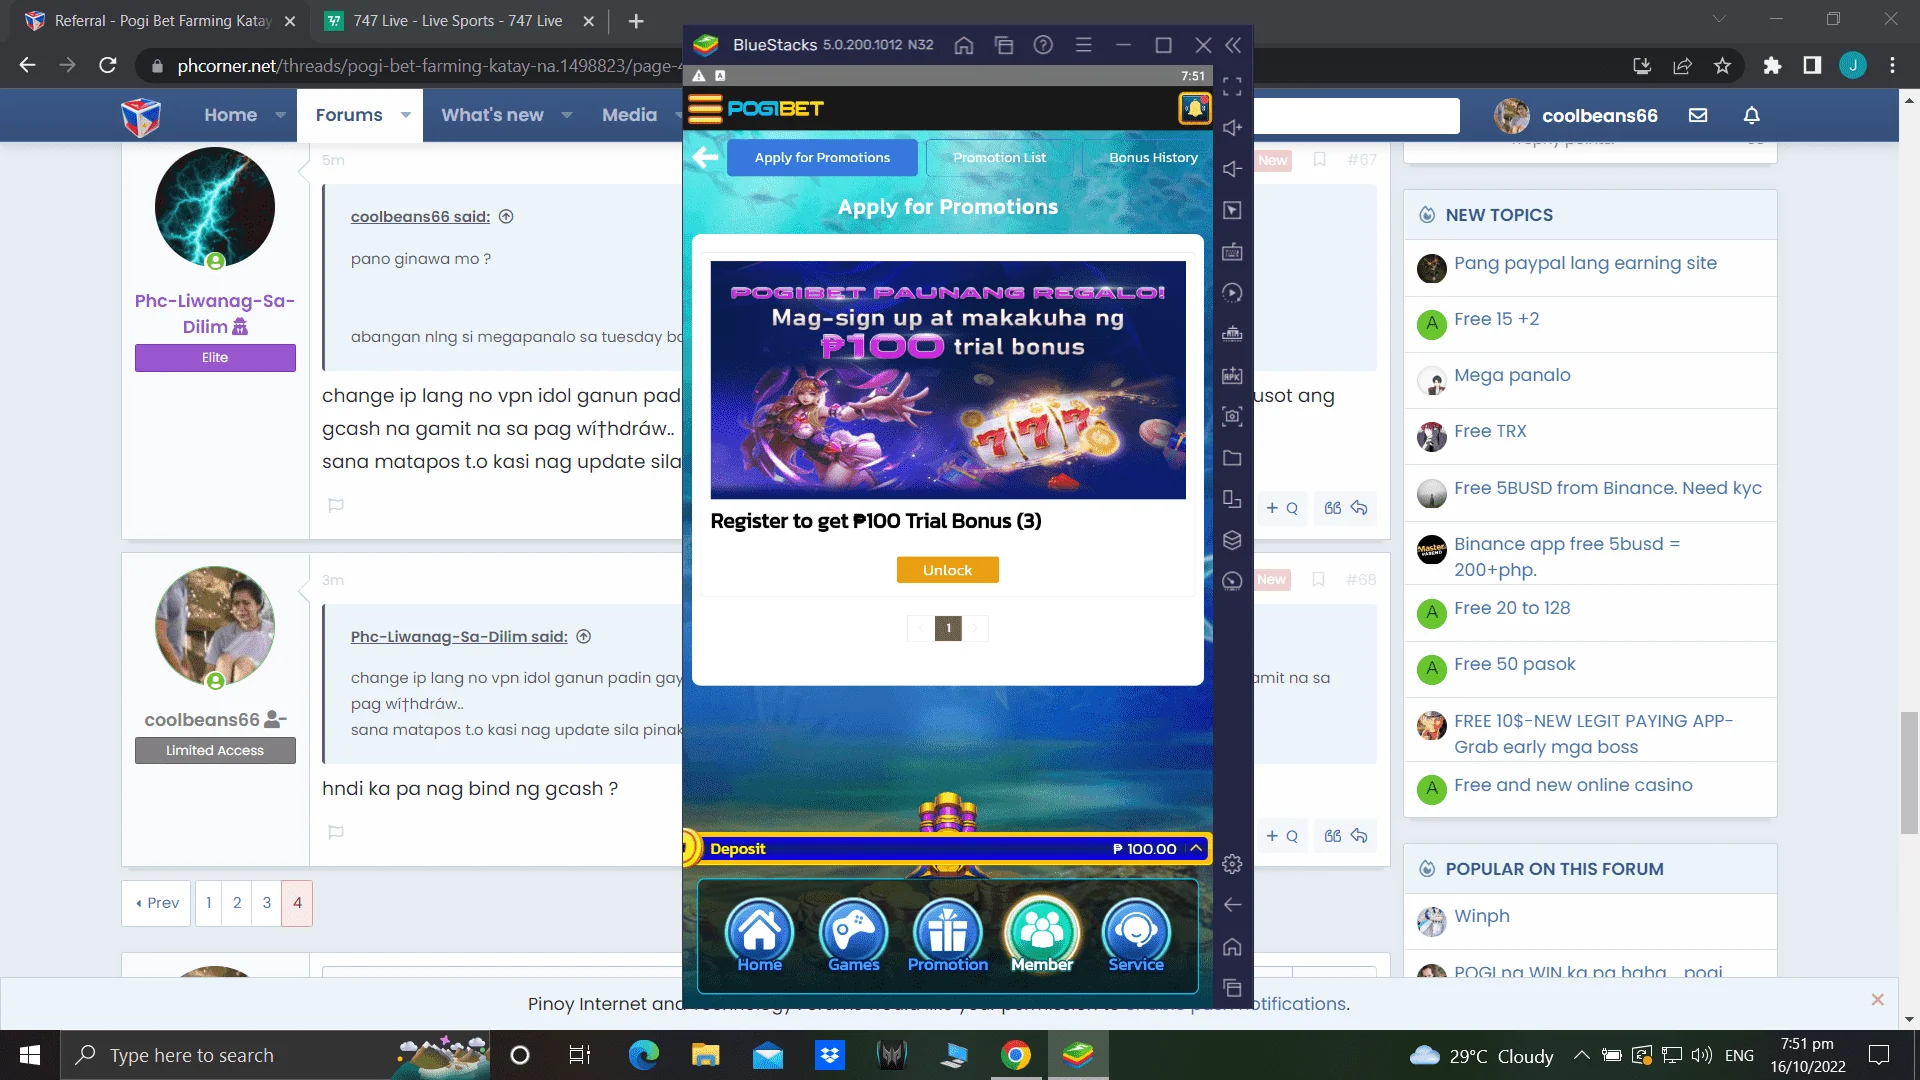Open the Winph popular thread
The width and height of the screenshot is (1920, 1080).
[x=1481, y=917]
